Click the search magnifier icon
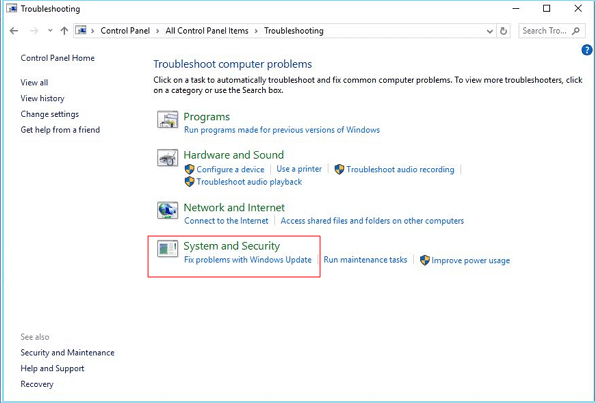 point(576,31)
